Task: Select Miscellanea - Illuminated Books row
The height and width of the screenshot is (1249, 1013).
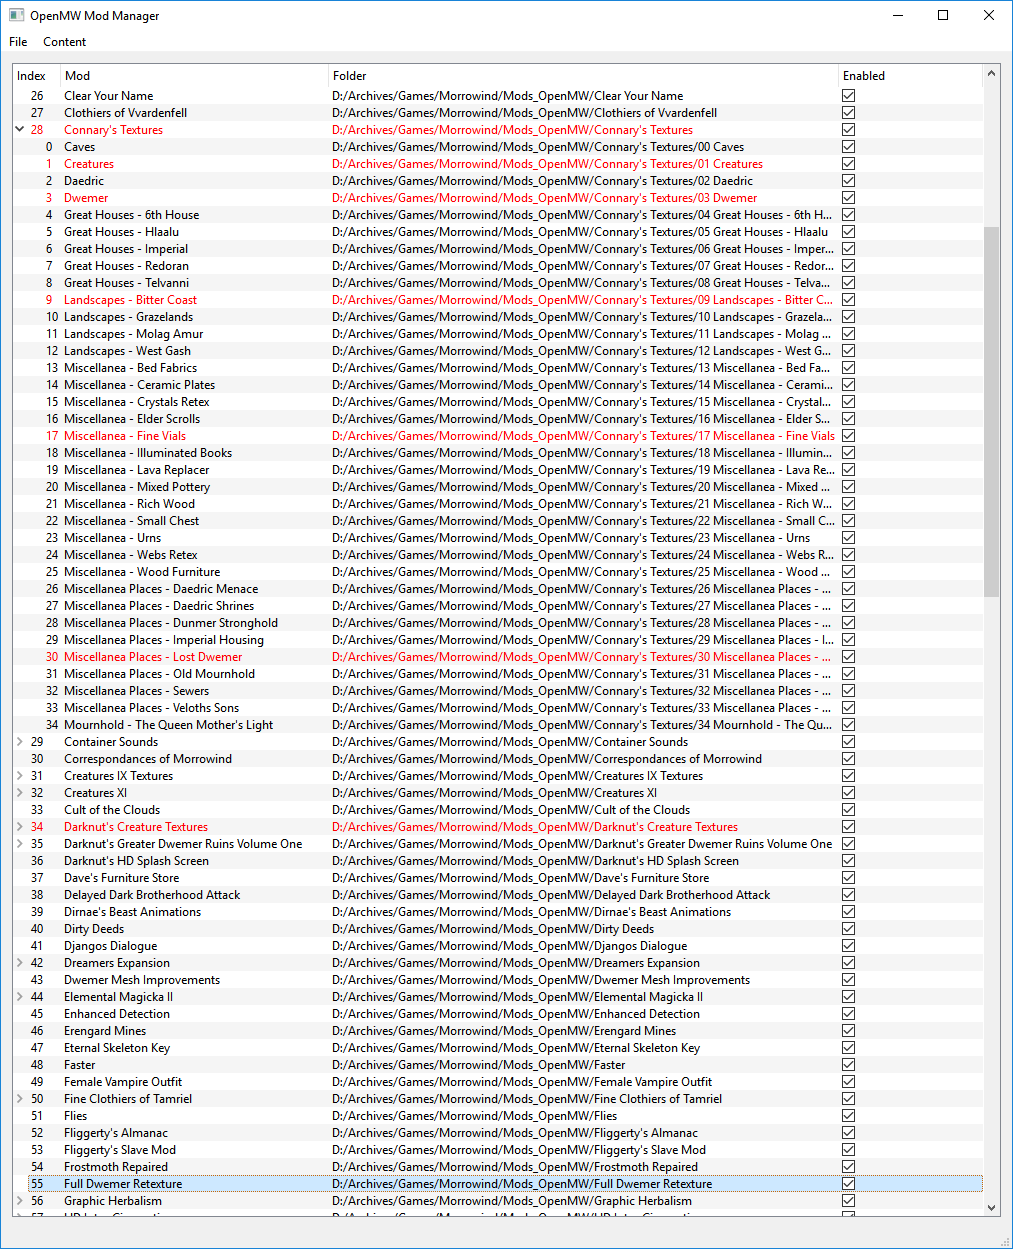Action: point(498,453)
